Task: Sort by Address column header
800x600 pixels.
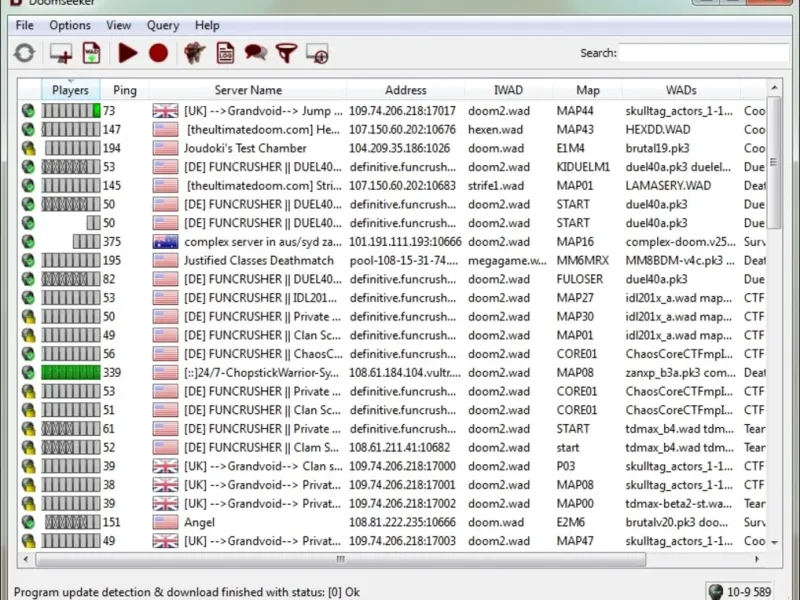Action: (x=406, y=90)
